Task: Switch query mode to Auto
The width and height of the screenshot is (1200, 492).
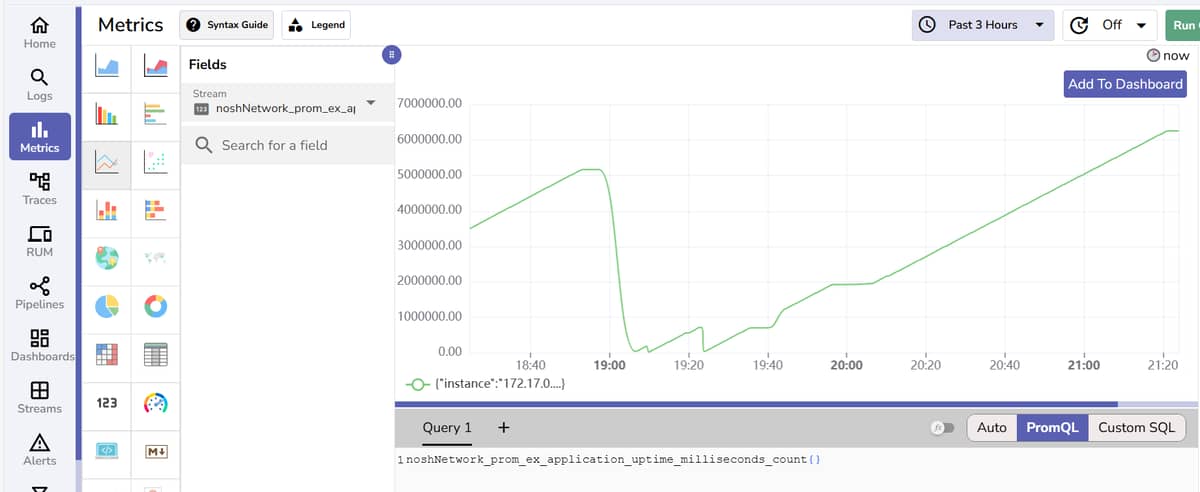Action: 991,428
